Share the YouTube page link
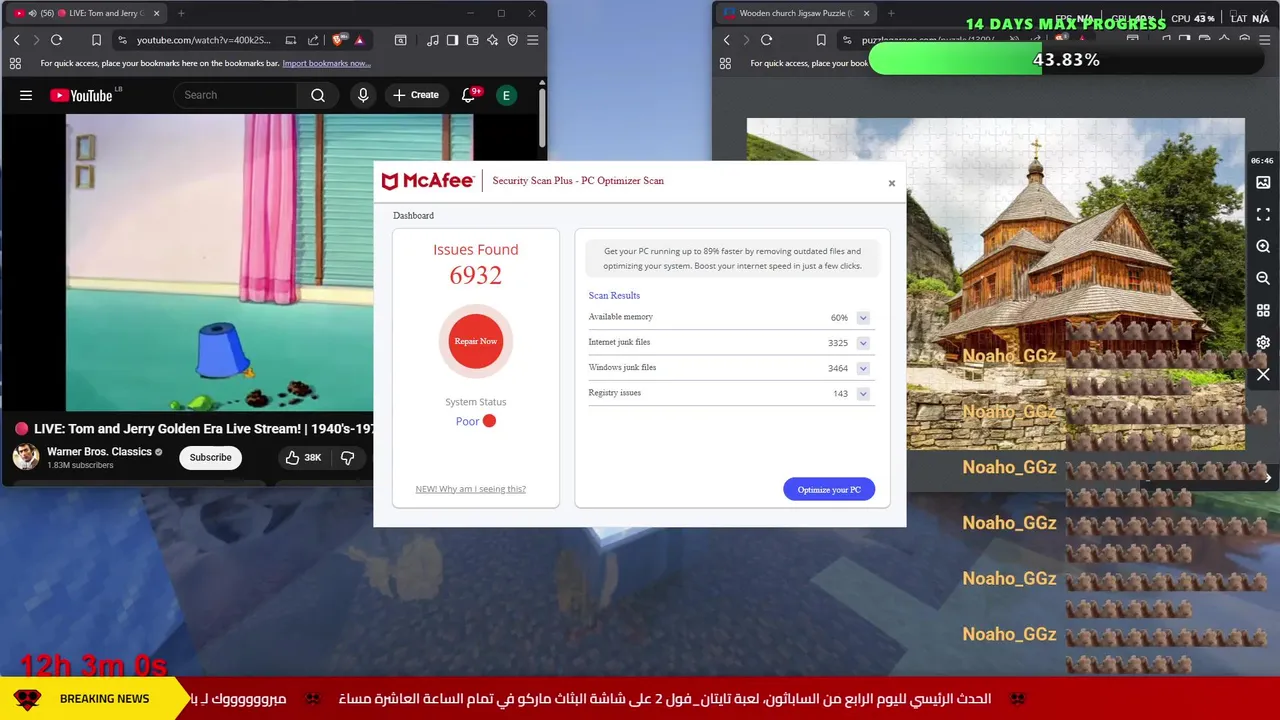Viewport: 1280px width, 720px height. [313, 40]
